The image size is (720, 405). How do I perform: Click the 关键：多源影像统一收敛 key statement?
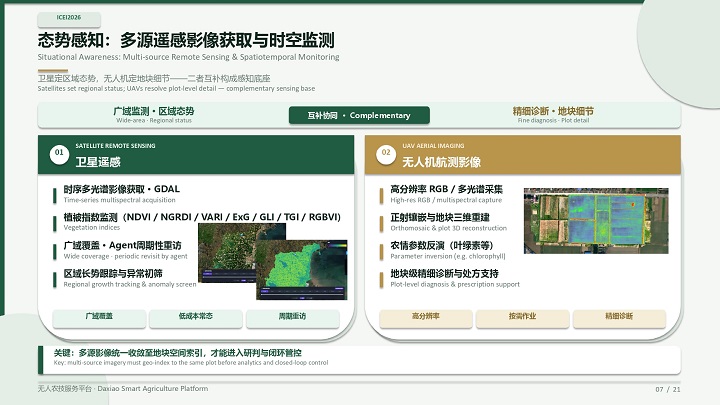178,353
